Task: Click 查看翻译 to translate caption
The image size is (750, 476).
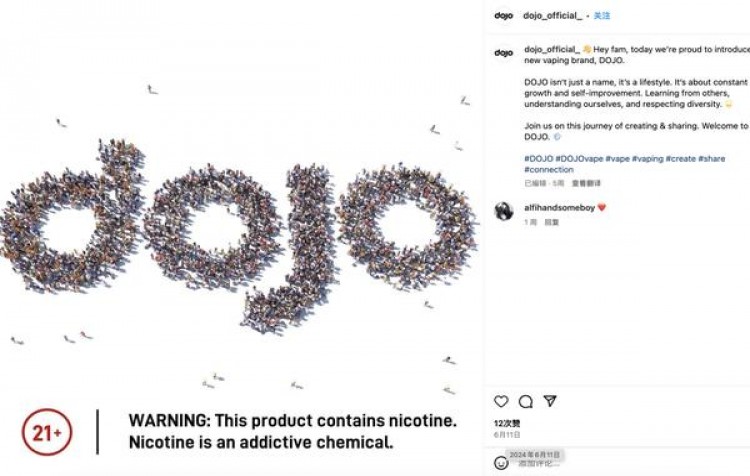Action: (586, 183)
